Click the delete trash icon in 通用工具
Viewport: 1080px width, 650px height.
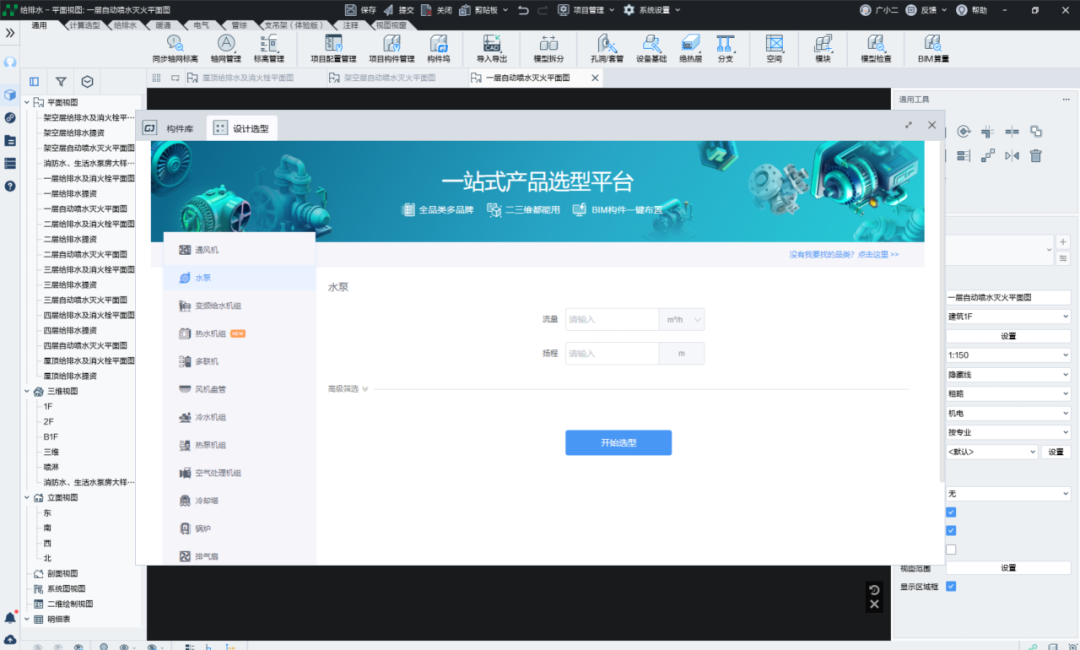(1036, 156)
